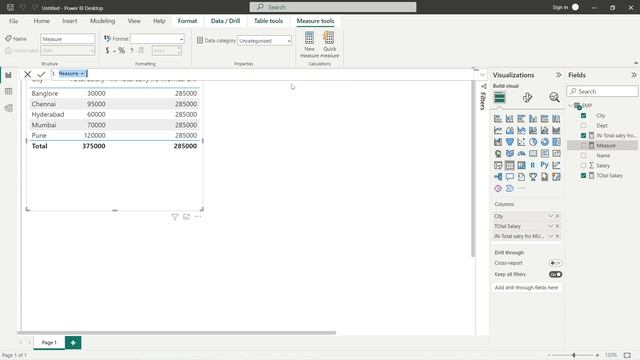Viewport: 640px width, 360px height.
Task: Select the Format visual brush icon
Action: click(527, 98)
